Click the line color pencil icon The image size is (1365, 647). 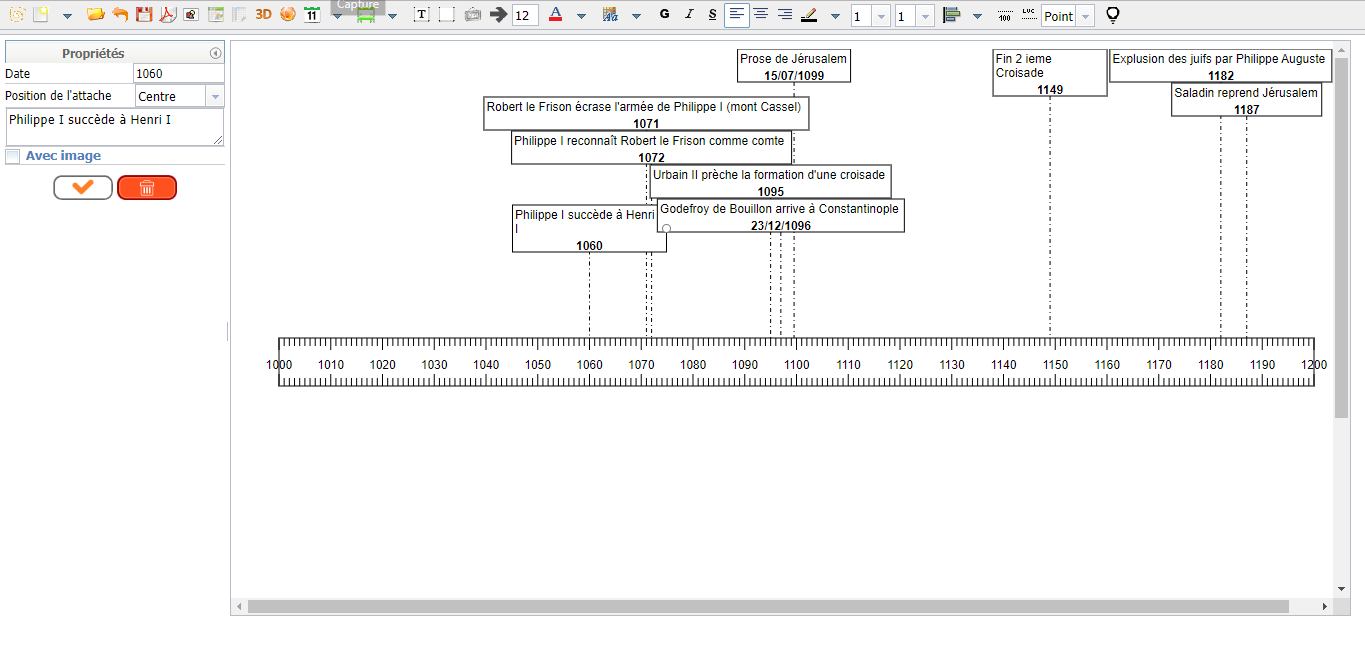pyautogui.click(x=809, y=15)
